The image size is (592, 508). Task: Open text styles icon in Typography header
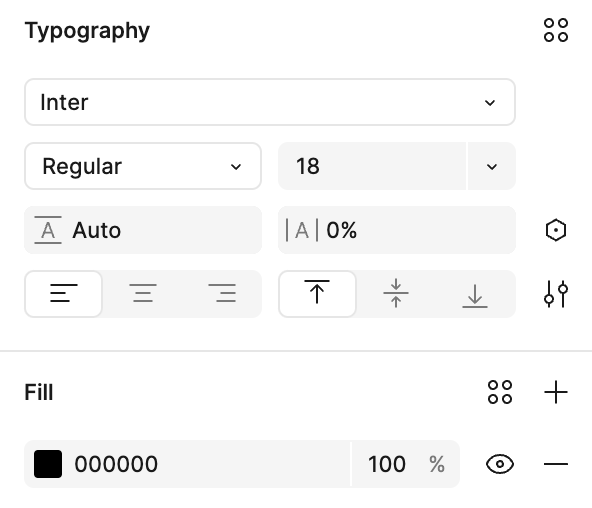(556, 30)
